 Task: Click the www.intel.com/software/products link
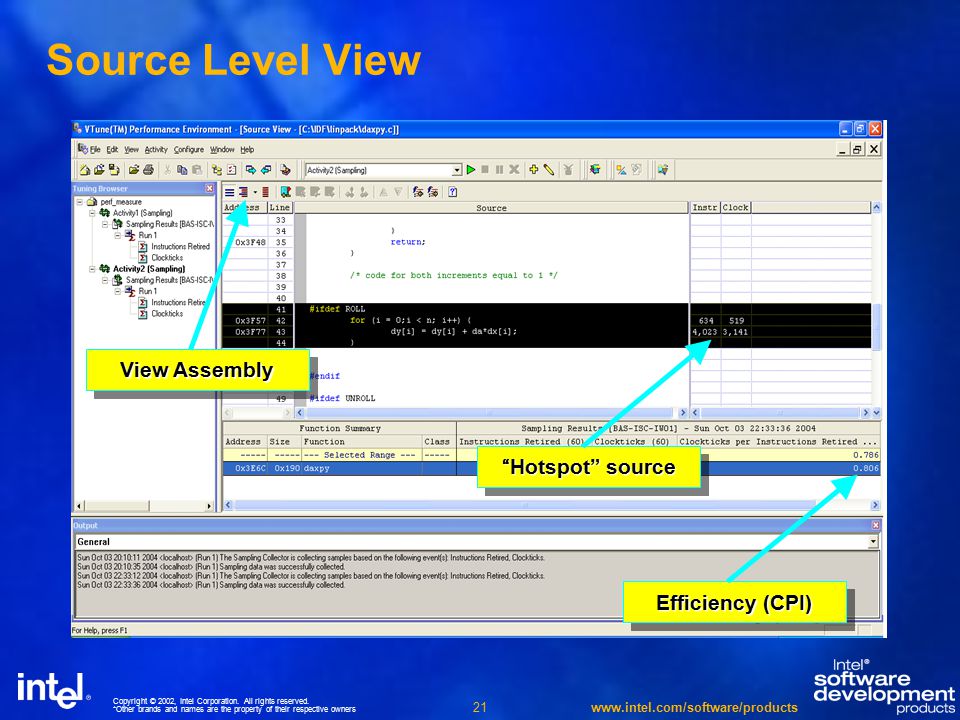(x=694, y=708)
